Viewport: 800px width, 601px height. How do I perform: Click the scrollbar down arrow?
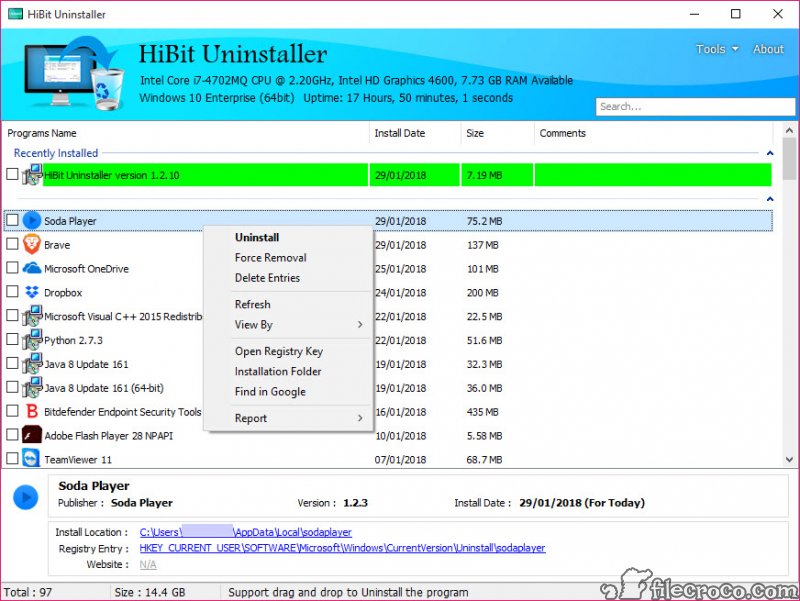789,460
